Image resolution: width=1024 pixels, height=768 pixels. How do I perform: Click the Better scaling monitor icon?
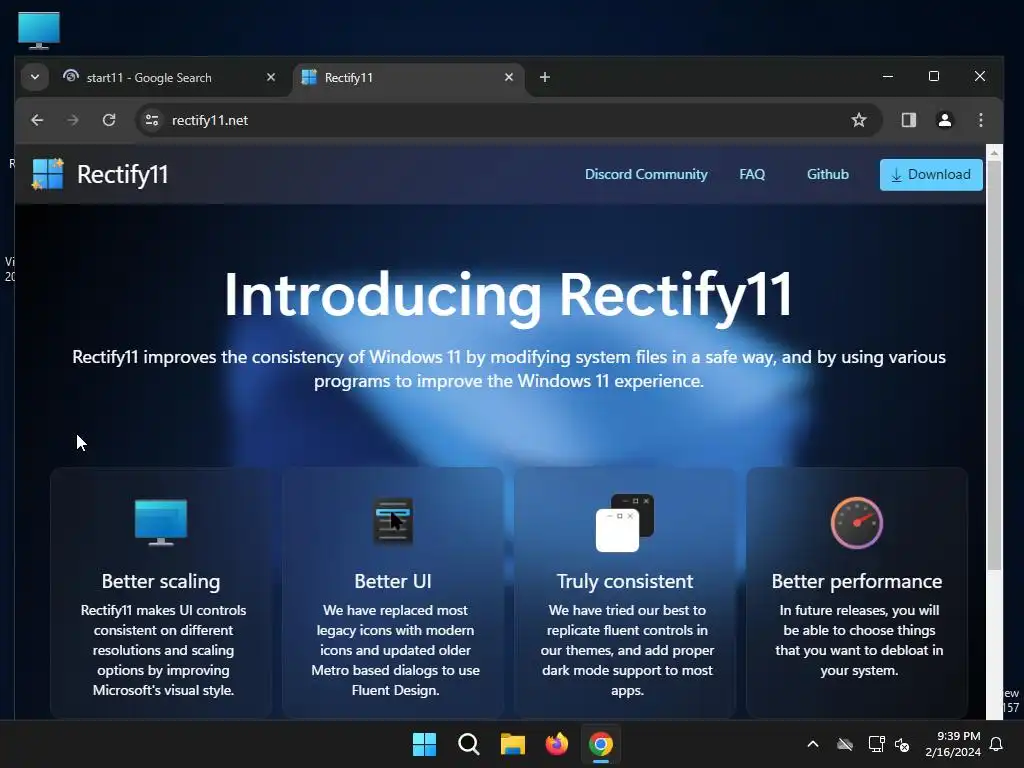[x=161, y=522]
